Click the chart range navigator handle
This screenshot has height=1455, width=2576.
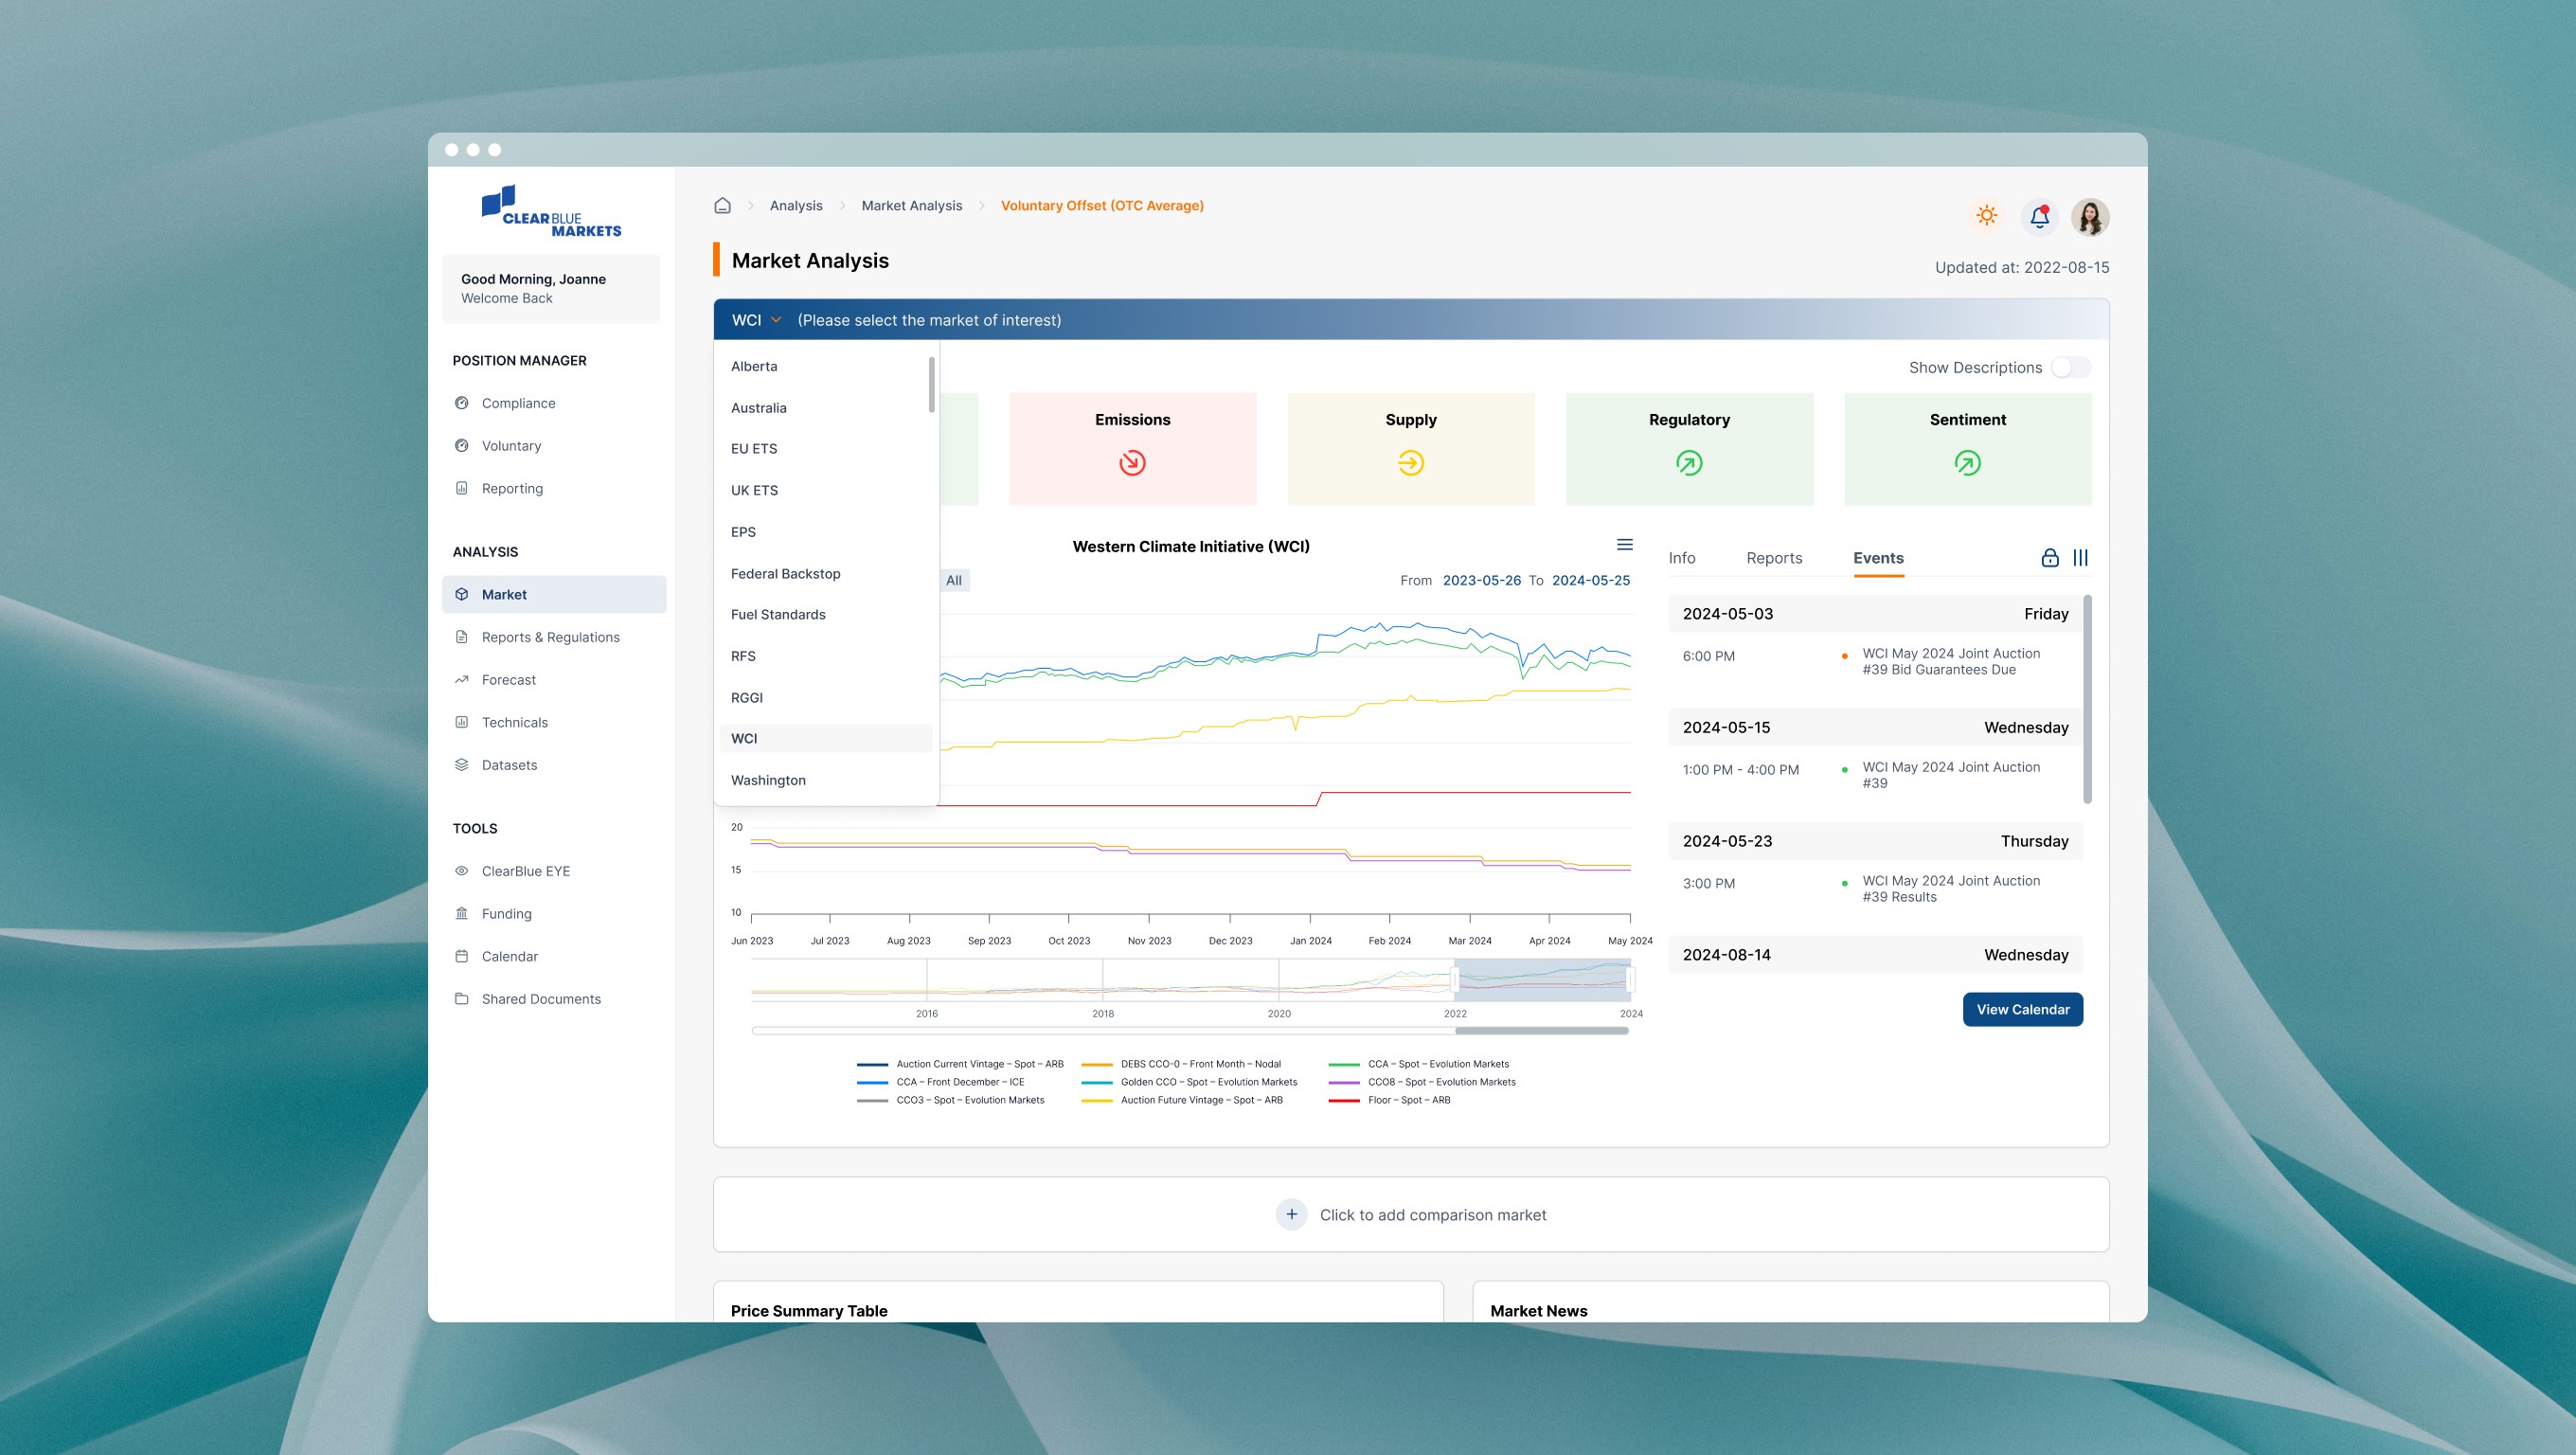(x=1455, y=980)
